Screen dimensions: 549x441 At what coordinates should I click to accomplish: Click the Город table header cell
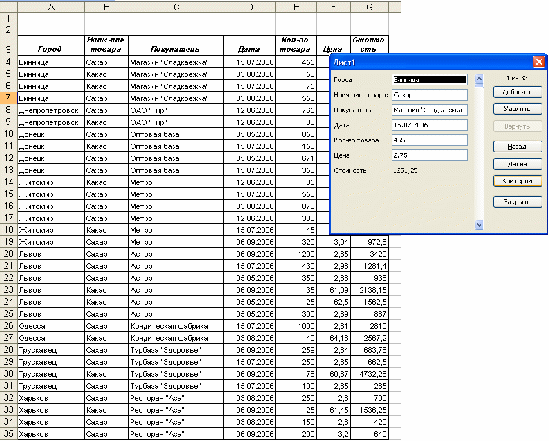coord(51,46)
